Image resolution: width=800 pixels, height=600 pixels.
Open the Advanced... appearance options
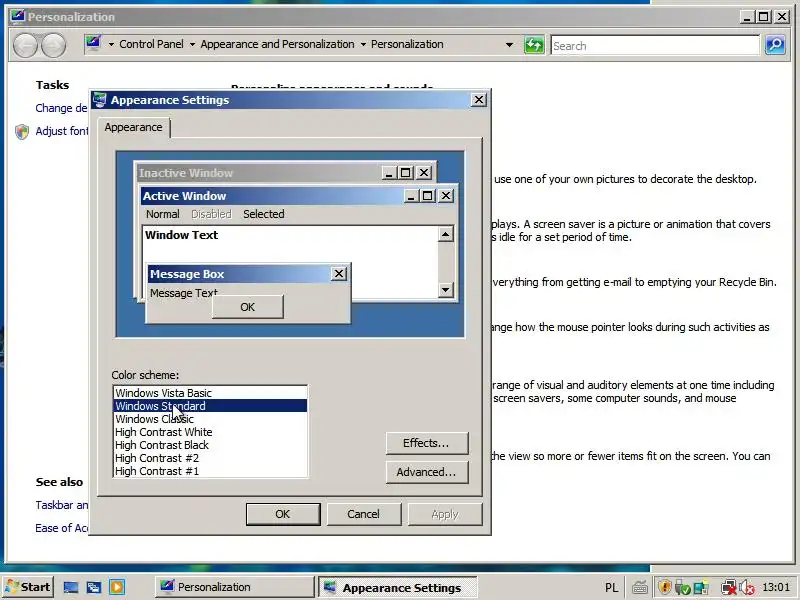427,472
